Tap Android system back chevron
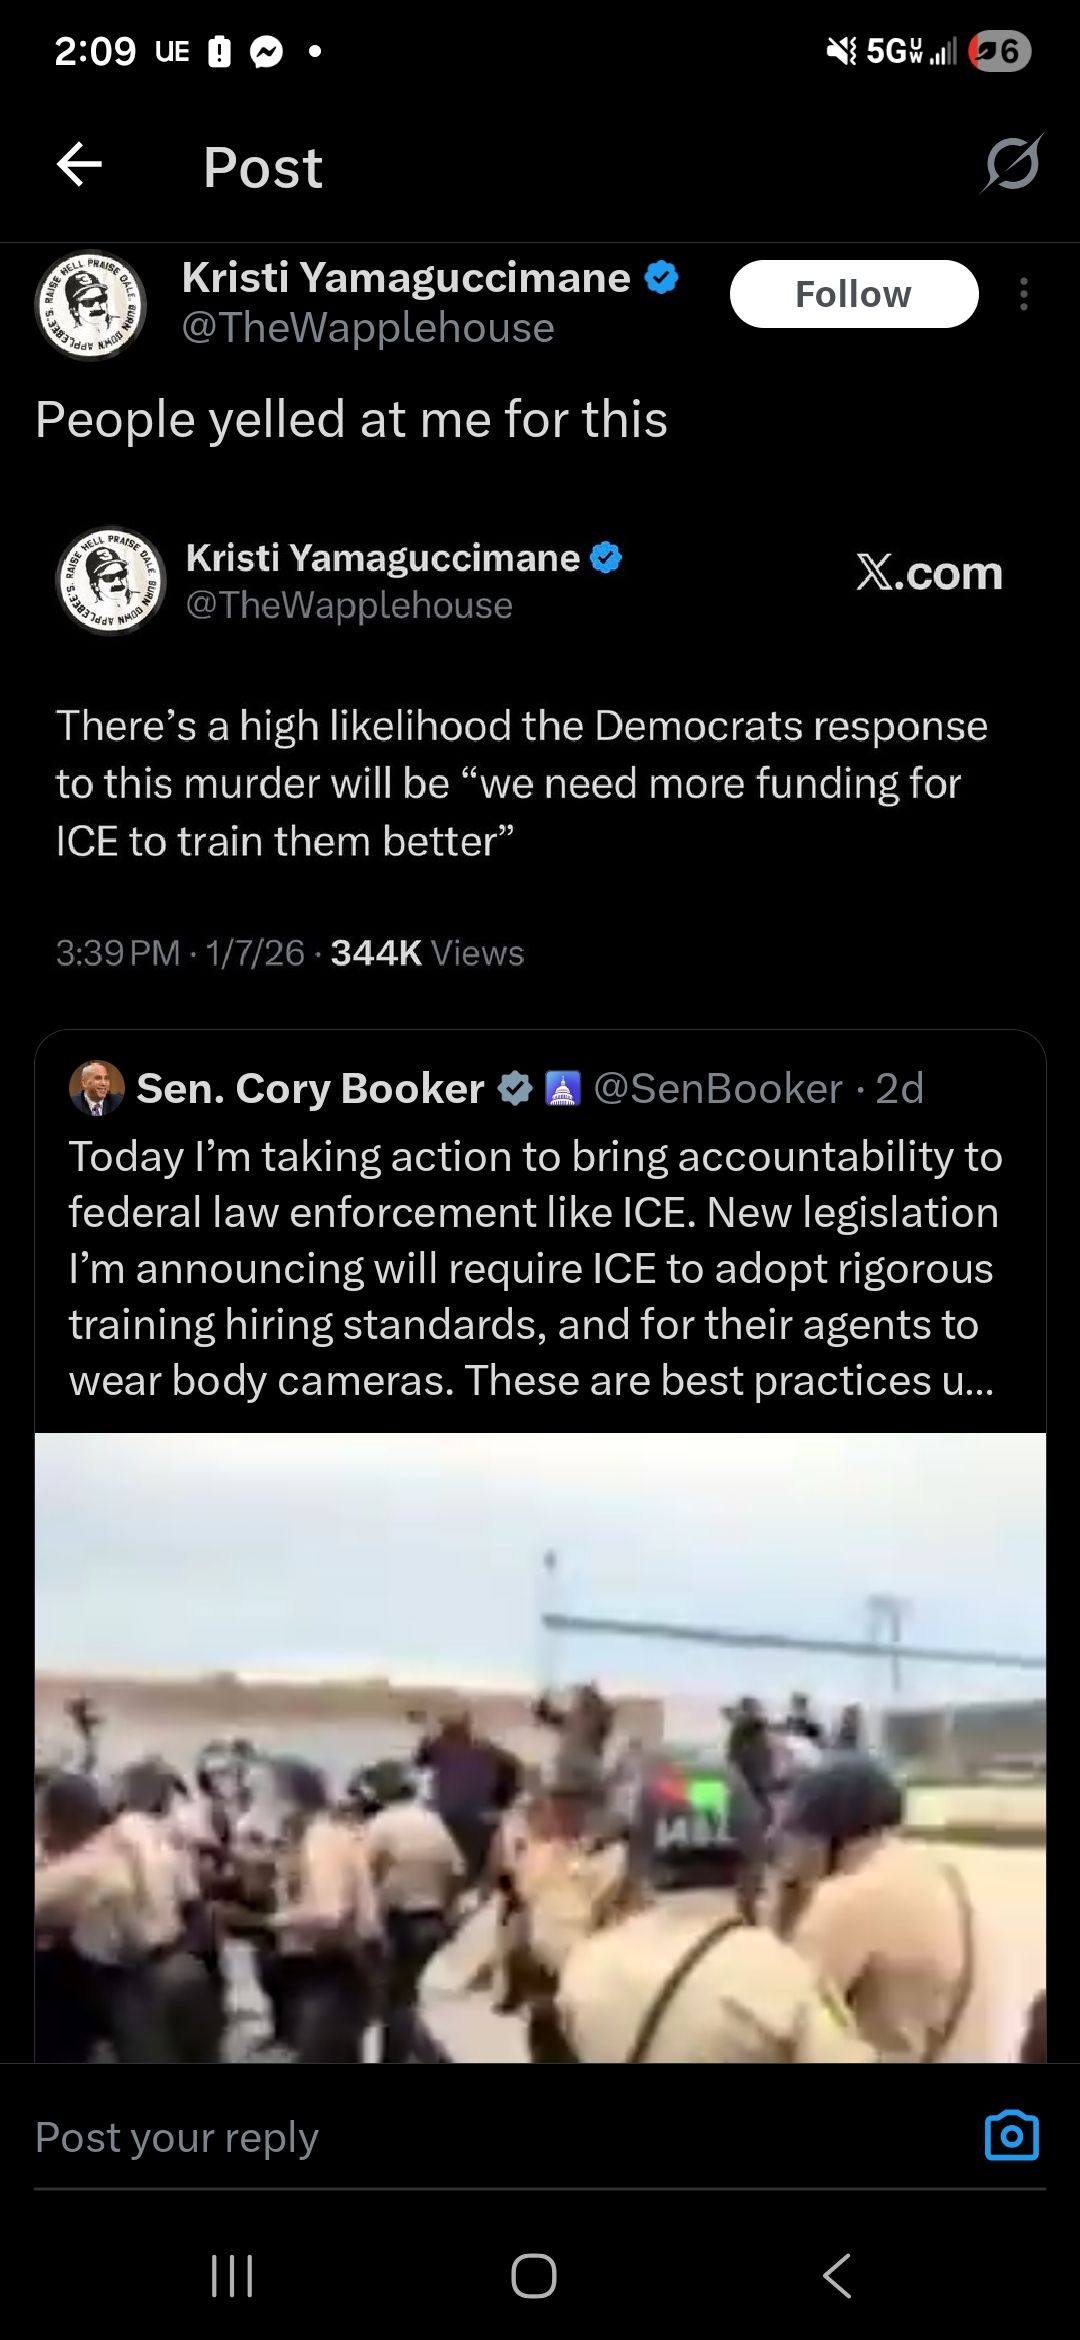This screenshot has height=2340, width=1080. coord(836,2276)
